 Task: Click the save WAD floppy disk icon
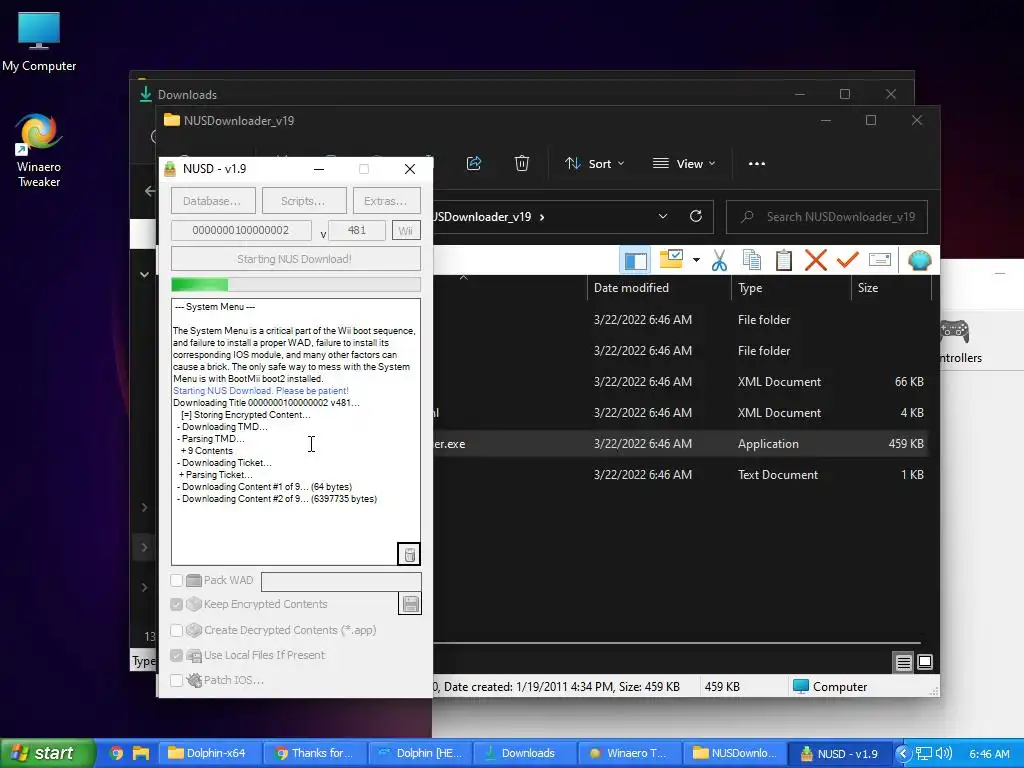[x=410, y=604]
